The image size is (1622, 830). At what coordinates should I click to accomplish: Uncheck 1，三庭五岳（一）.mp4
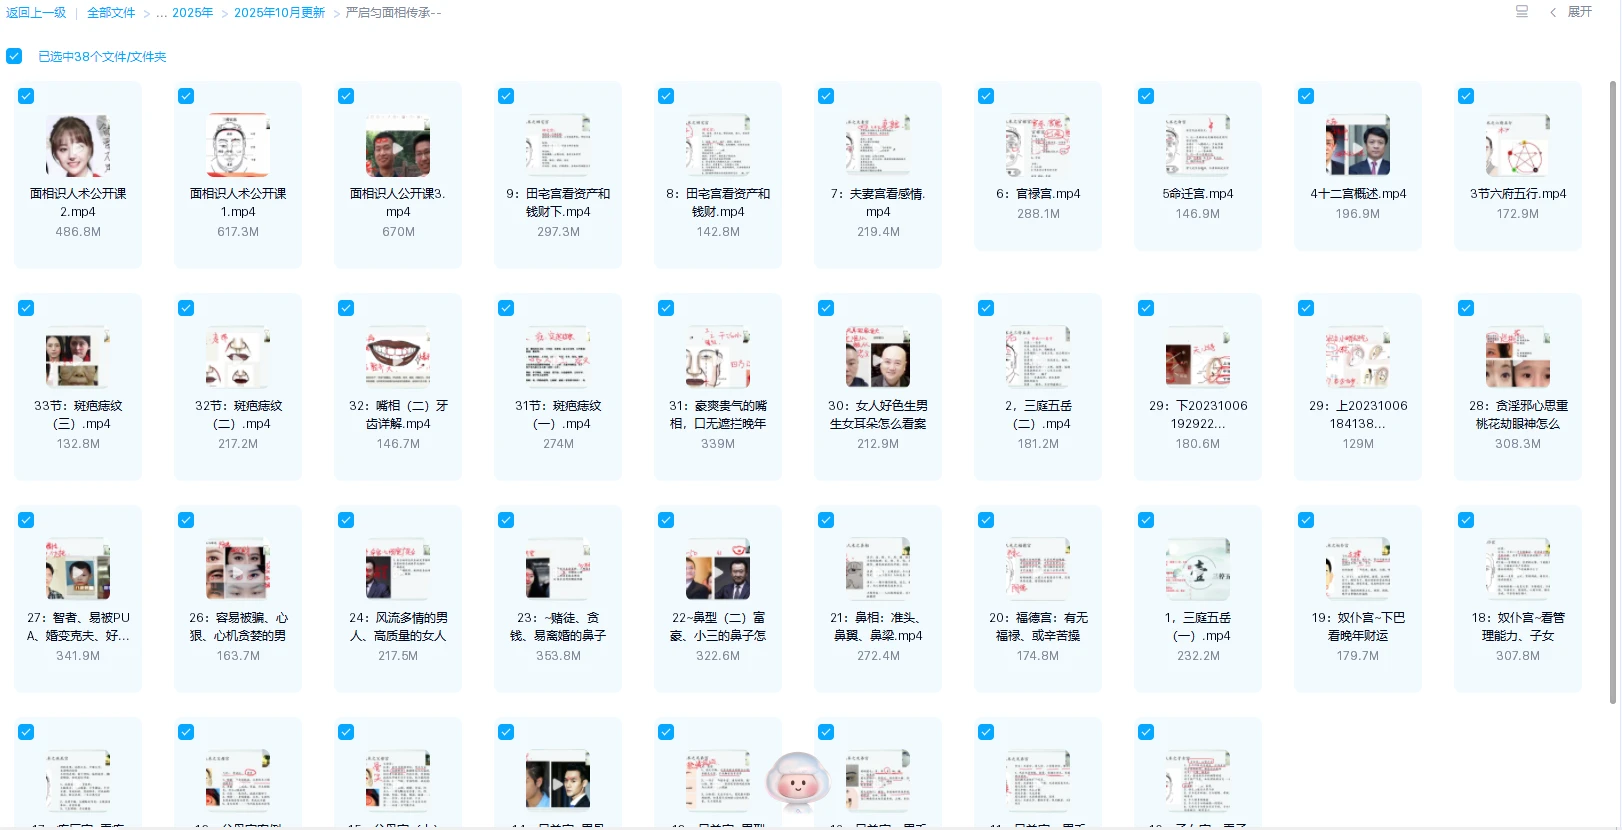point(1146,520)
